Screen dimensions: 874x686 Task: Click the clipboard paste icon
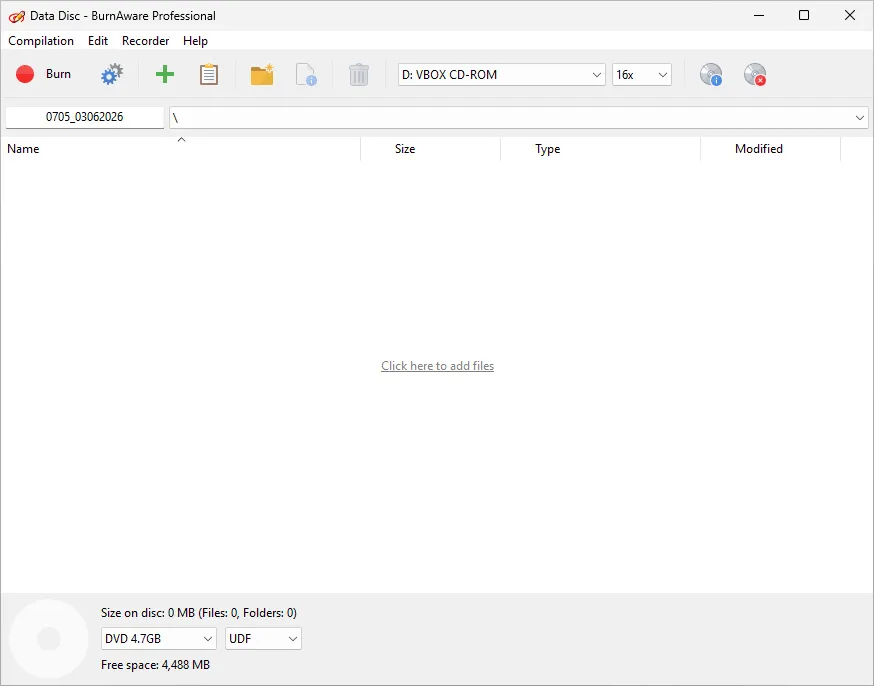click(x=208, y=74)
